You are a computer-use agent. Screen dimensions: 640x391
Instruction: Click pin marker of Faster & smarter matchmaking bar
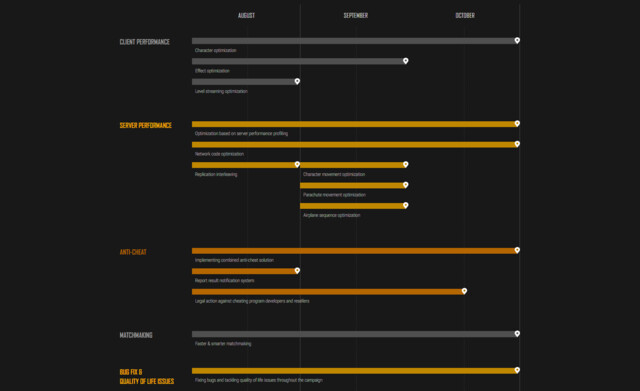(x=517, y=333)
